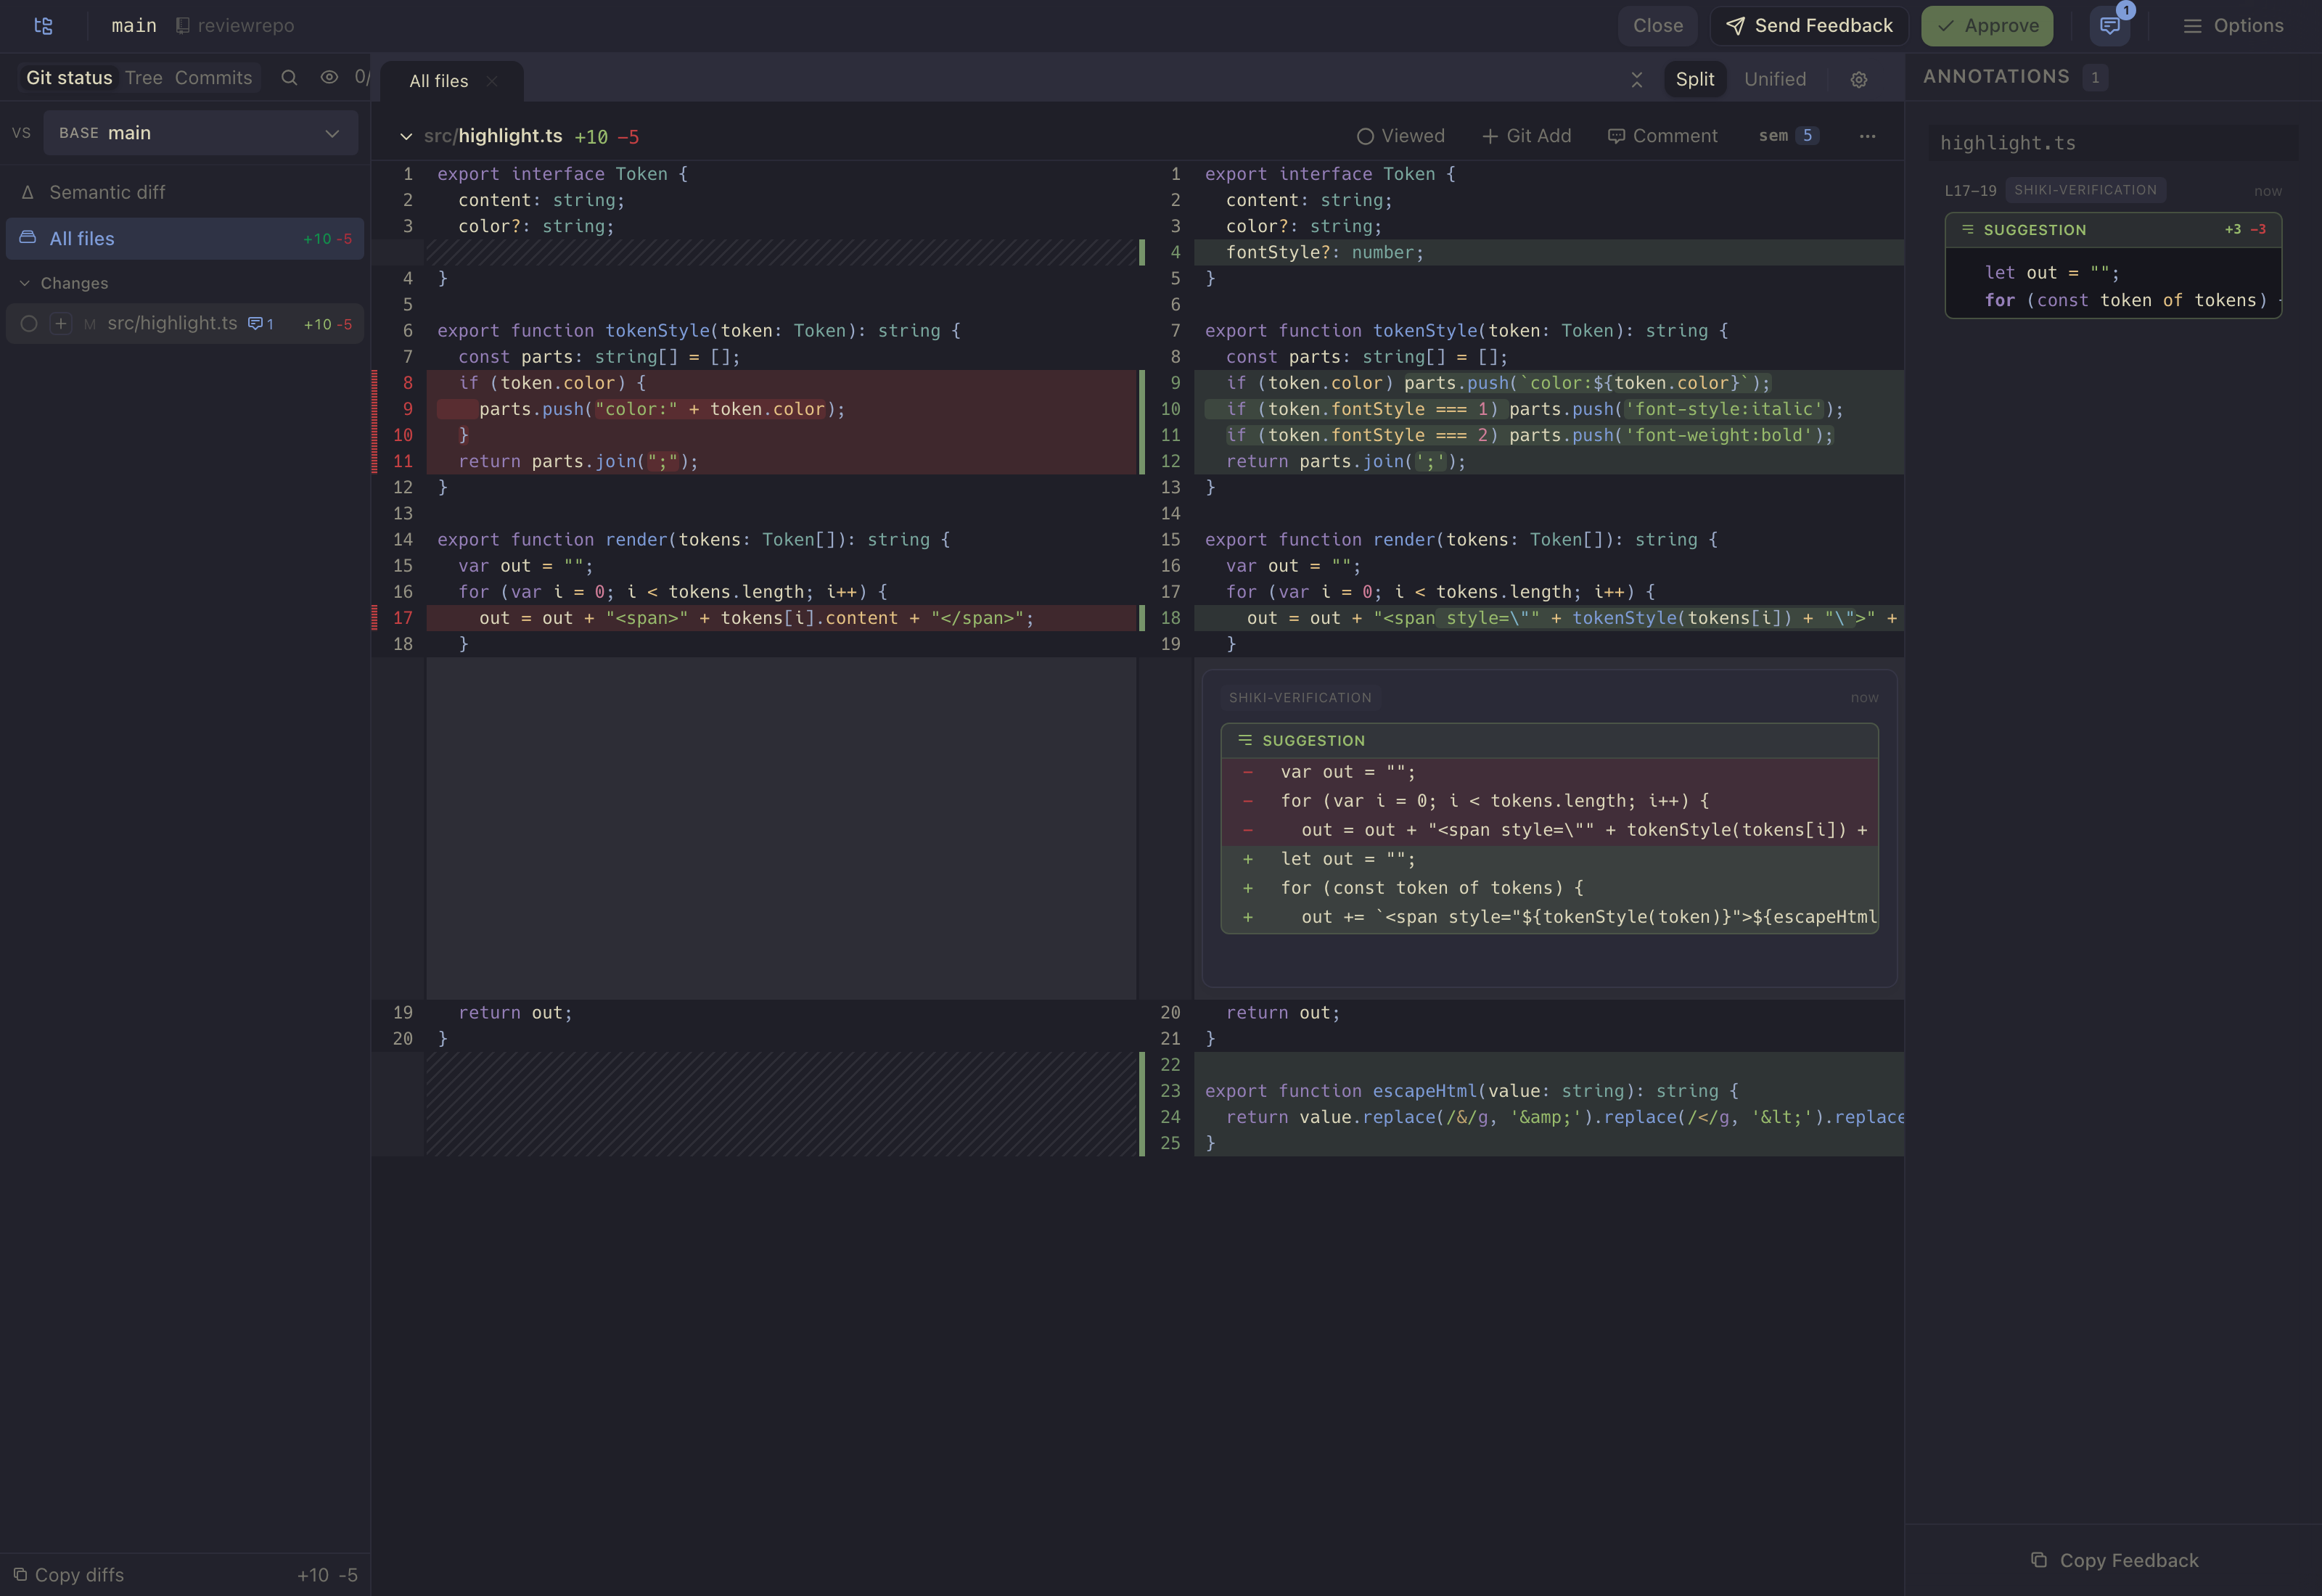The width and height of the screenshot is (2322, 1596).
Task: Click the collapse diff icon beside Split
Action: [1637, 80]
